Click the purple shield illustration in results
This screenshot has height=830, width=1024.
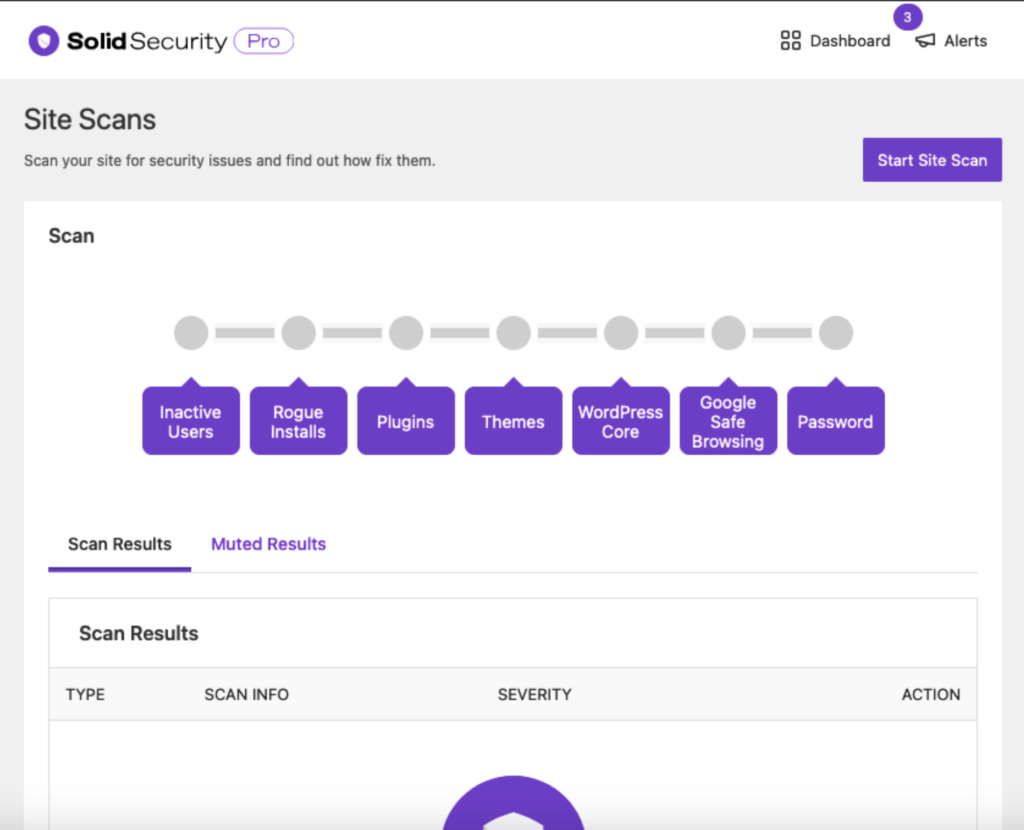click(x=513, y=803)
